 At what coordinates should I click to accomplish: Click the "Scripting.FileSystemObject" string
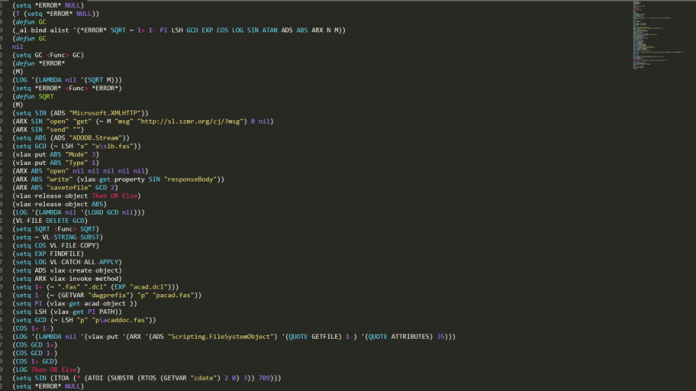click(220, 336)
